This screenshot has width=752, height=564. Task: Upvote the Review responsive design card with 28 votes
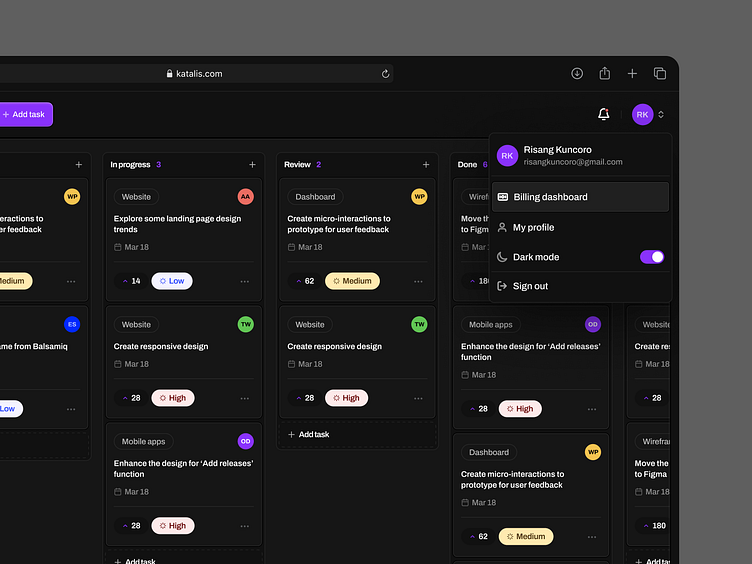[x=305, y=398]
